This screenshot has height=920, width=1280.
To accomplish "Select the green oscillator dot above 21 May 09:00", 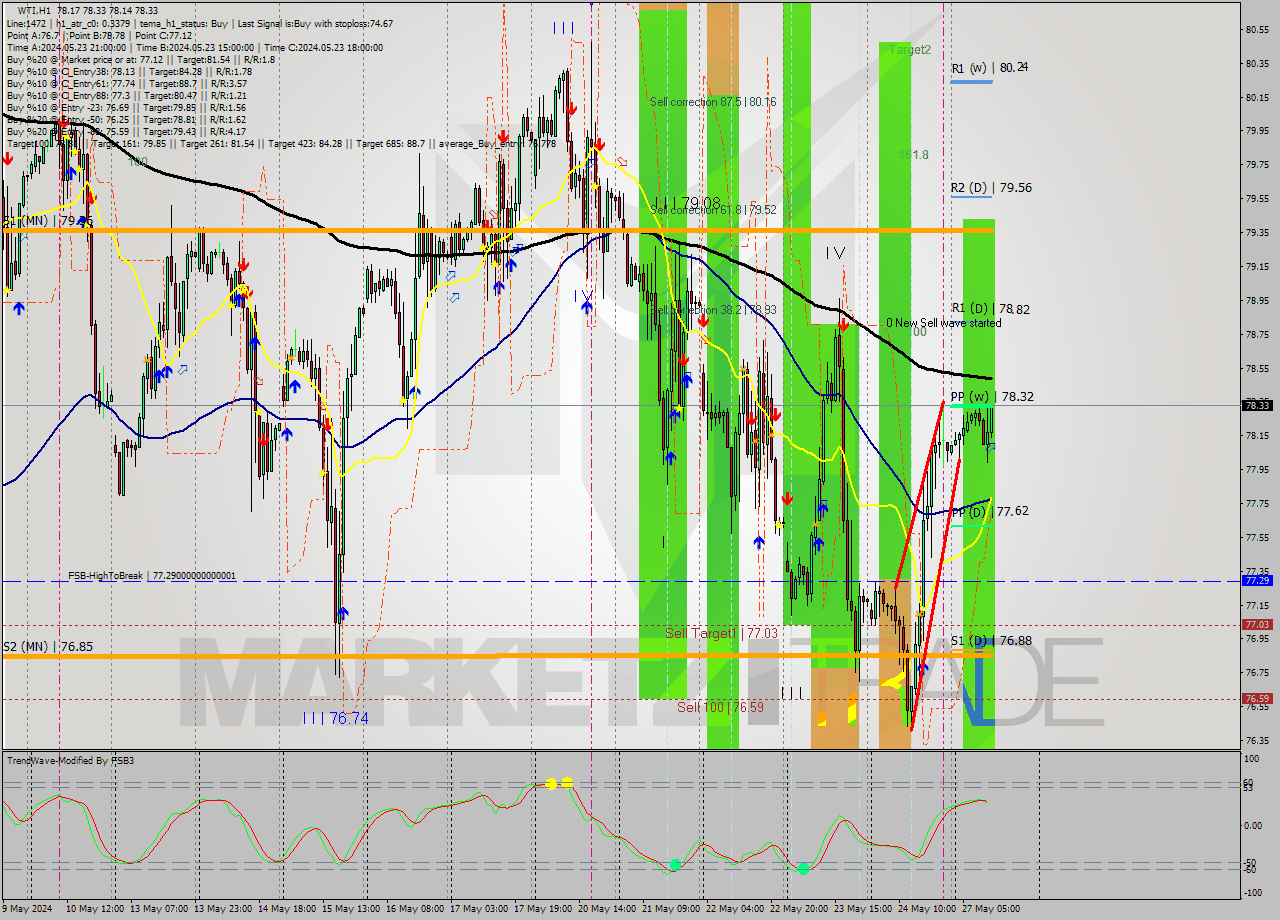I will (675, 865).
